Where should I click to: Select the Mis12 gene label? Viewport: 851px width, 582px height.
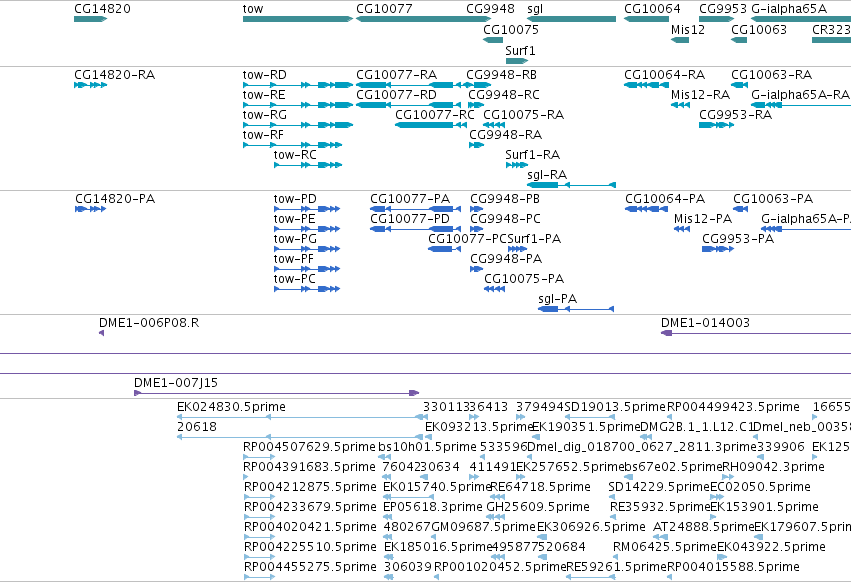pos(688,29)
